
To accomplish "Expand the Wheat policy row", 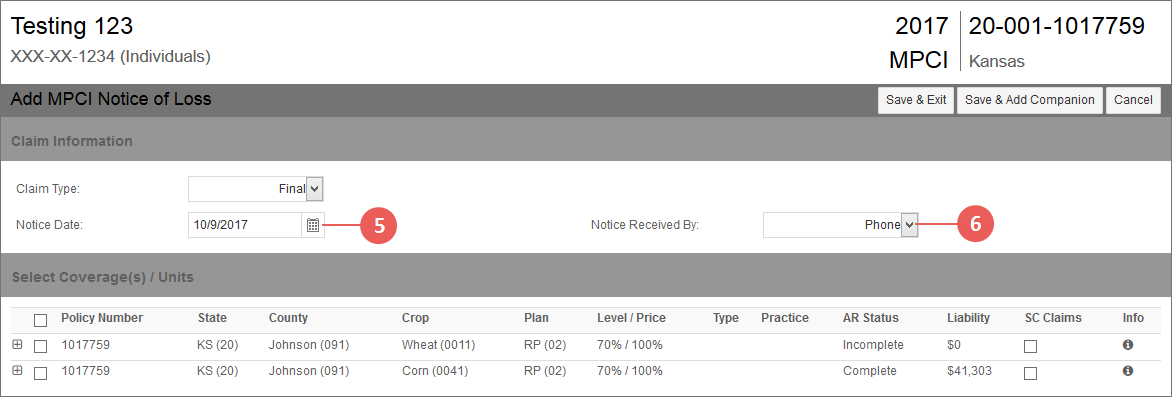I will [x=17, y=345].
